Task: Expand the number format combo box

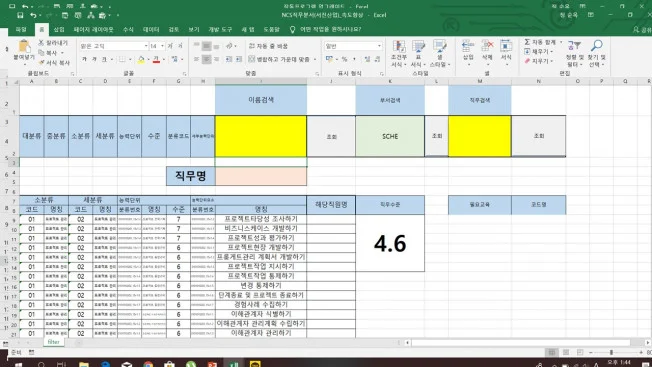Action: (x=379, y=46)
